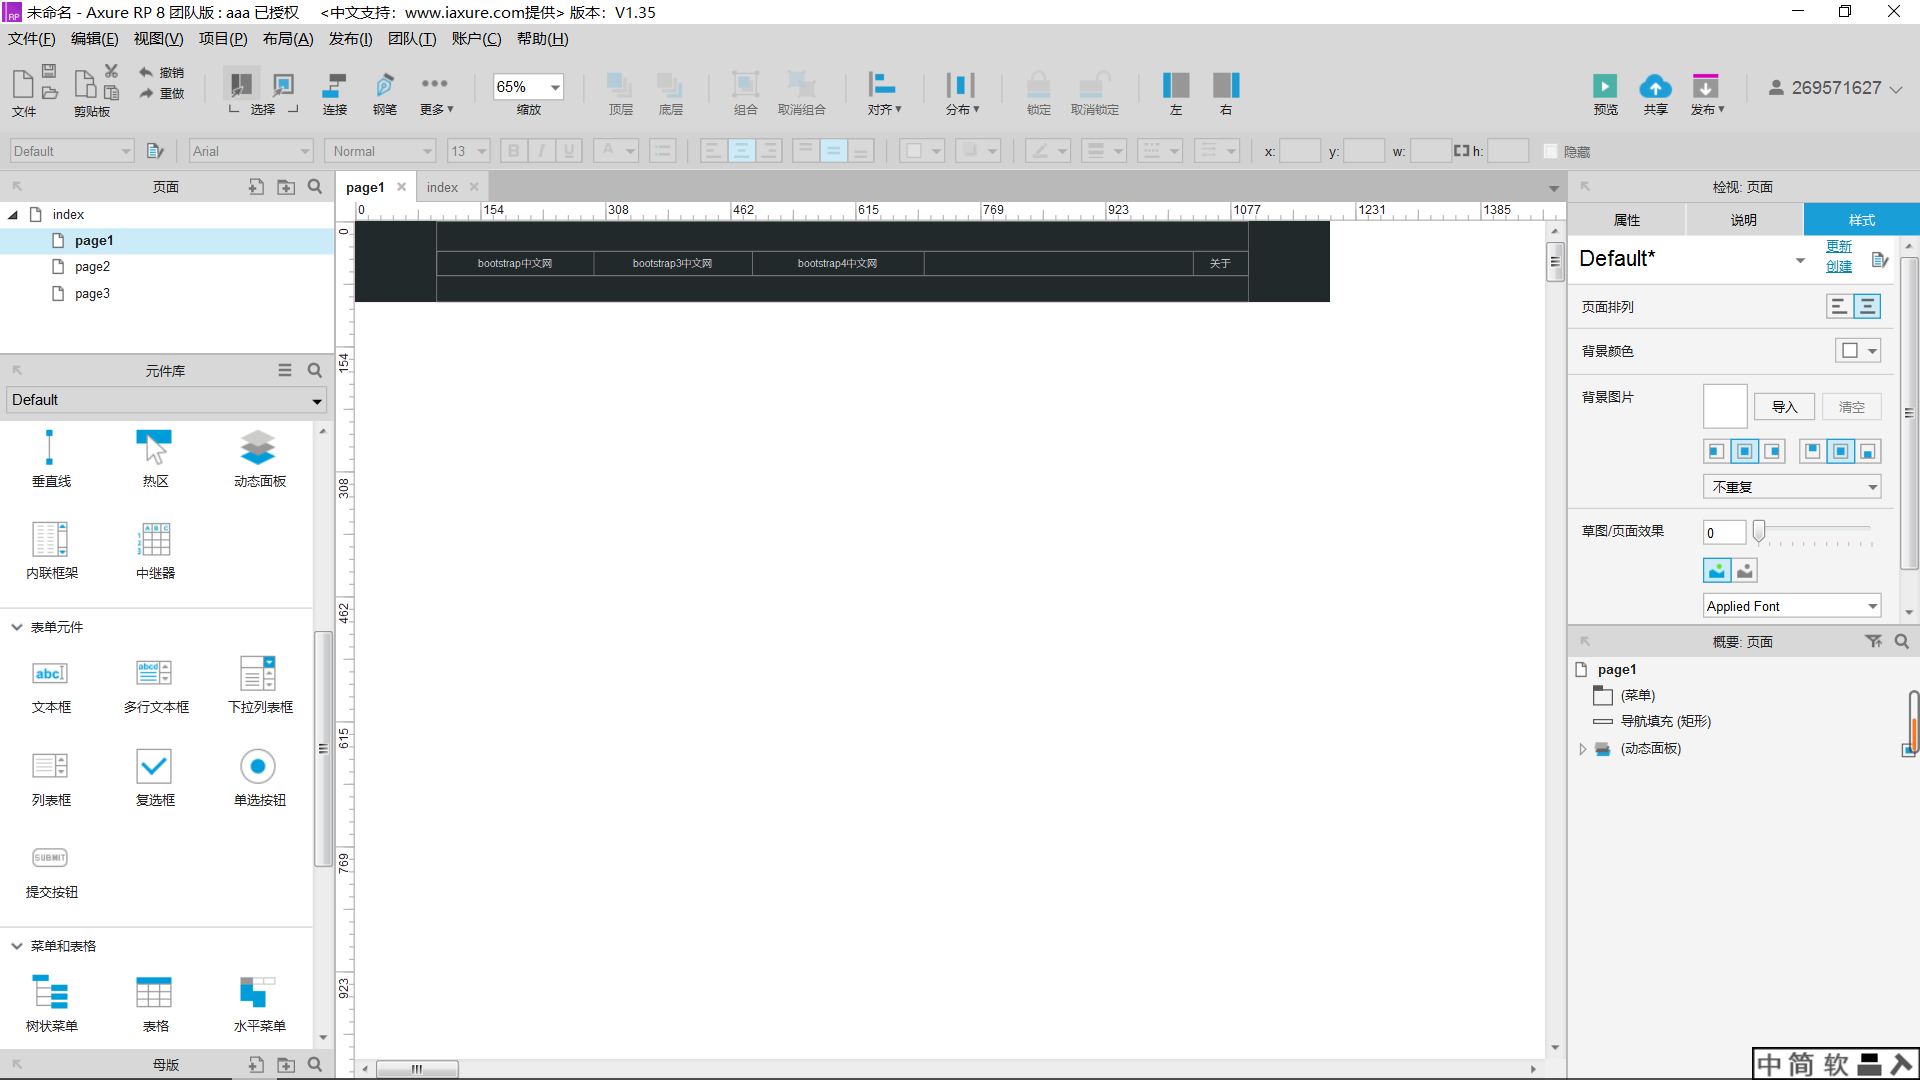The image size is (1920, 1080).
Task: Click the sketch effect slider handle
Action: click(1759, 531)
